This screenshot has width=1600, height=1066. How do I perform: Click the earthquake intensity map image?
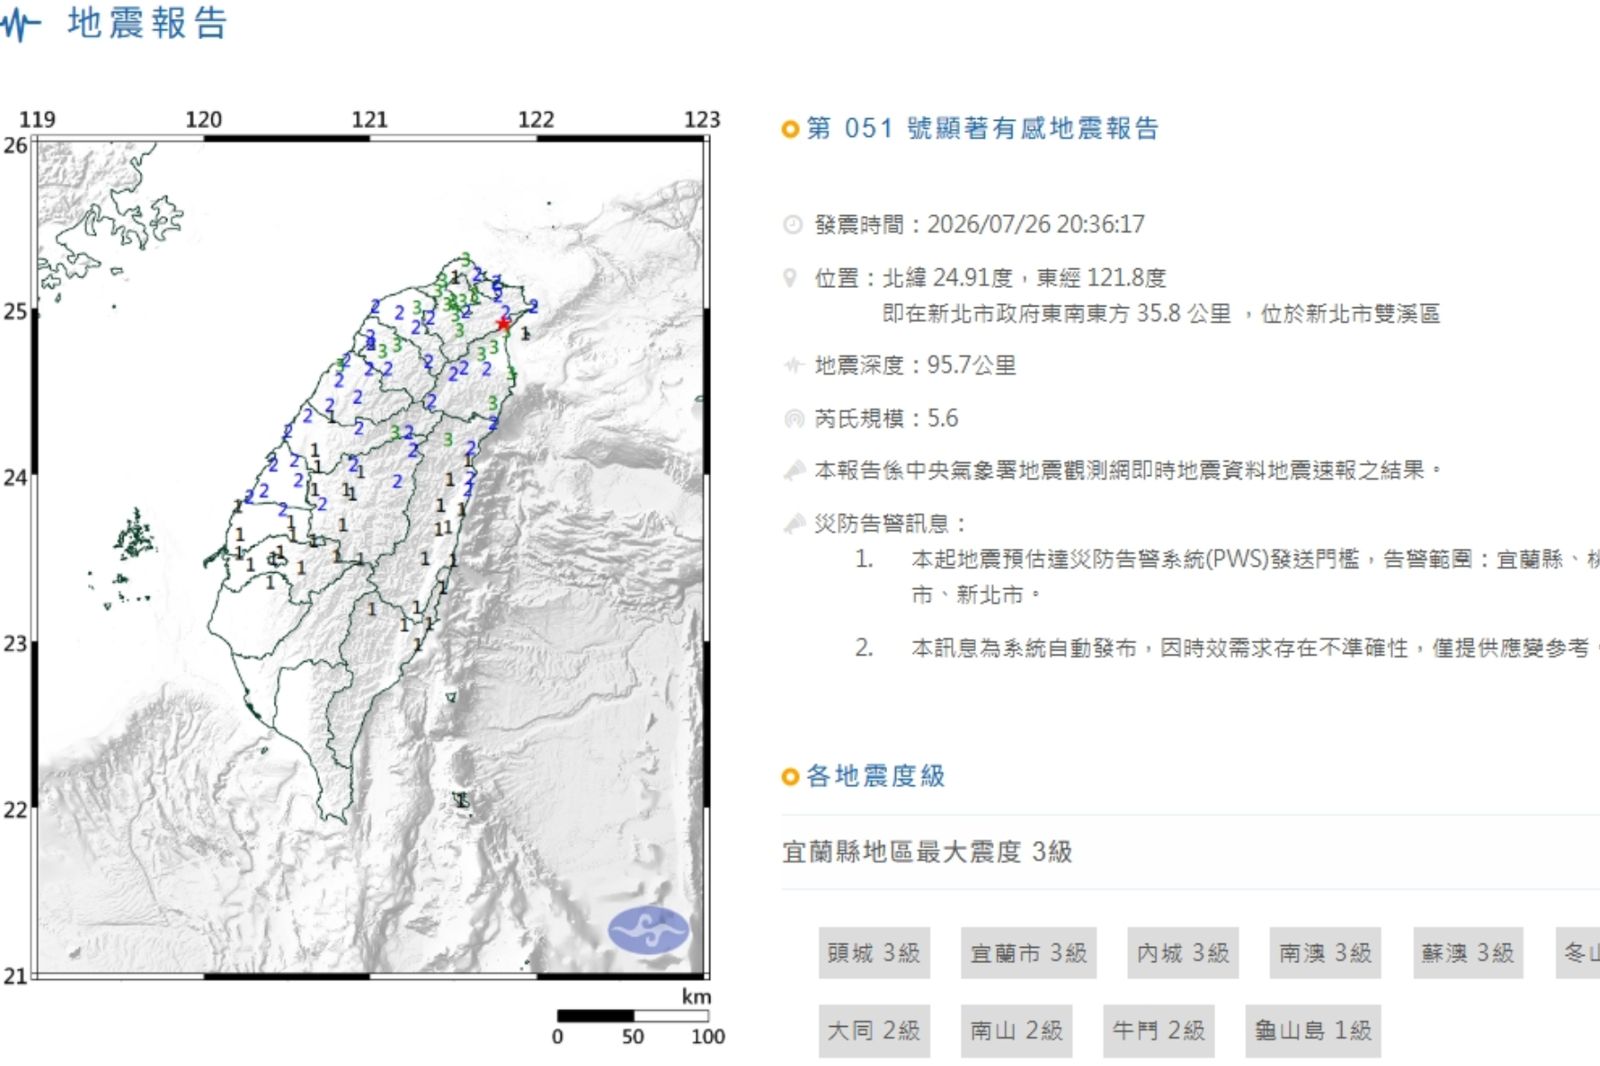pyautogui.click(x=372, y=557)
